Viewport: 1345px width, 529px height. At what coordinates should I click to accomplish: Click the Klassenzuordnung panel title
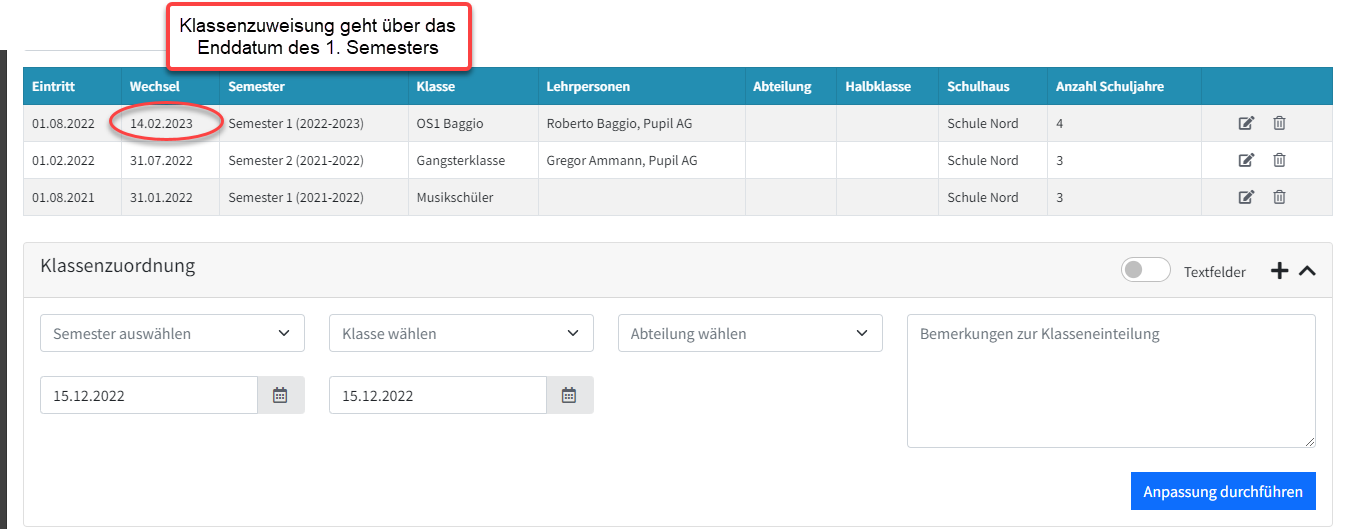click(x=118, y=266)
